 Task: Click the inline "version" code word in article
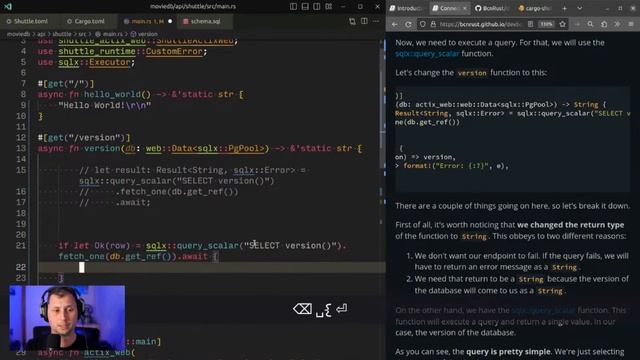[x=472, y=73]
